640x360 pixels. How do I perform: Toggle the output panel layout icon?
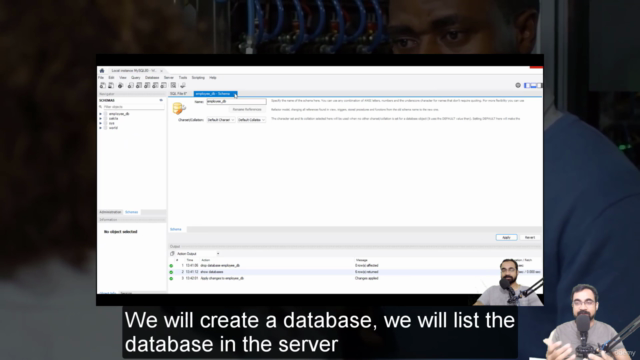[x=533, y=85]
